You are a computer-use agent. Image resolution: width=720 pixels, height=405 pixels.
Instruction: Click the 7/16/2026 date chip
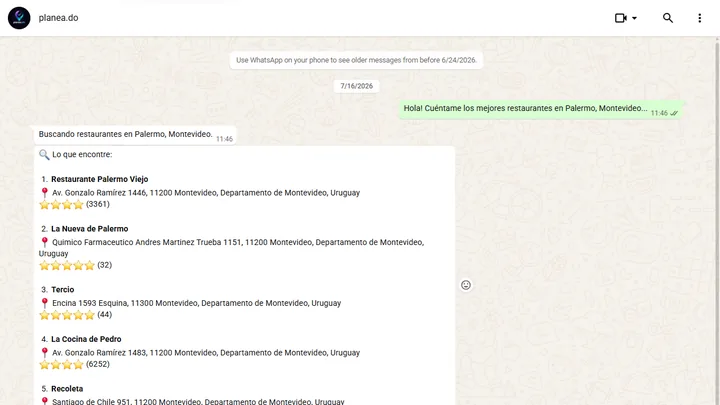pos(356,86)
